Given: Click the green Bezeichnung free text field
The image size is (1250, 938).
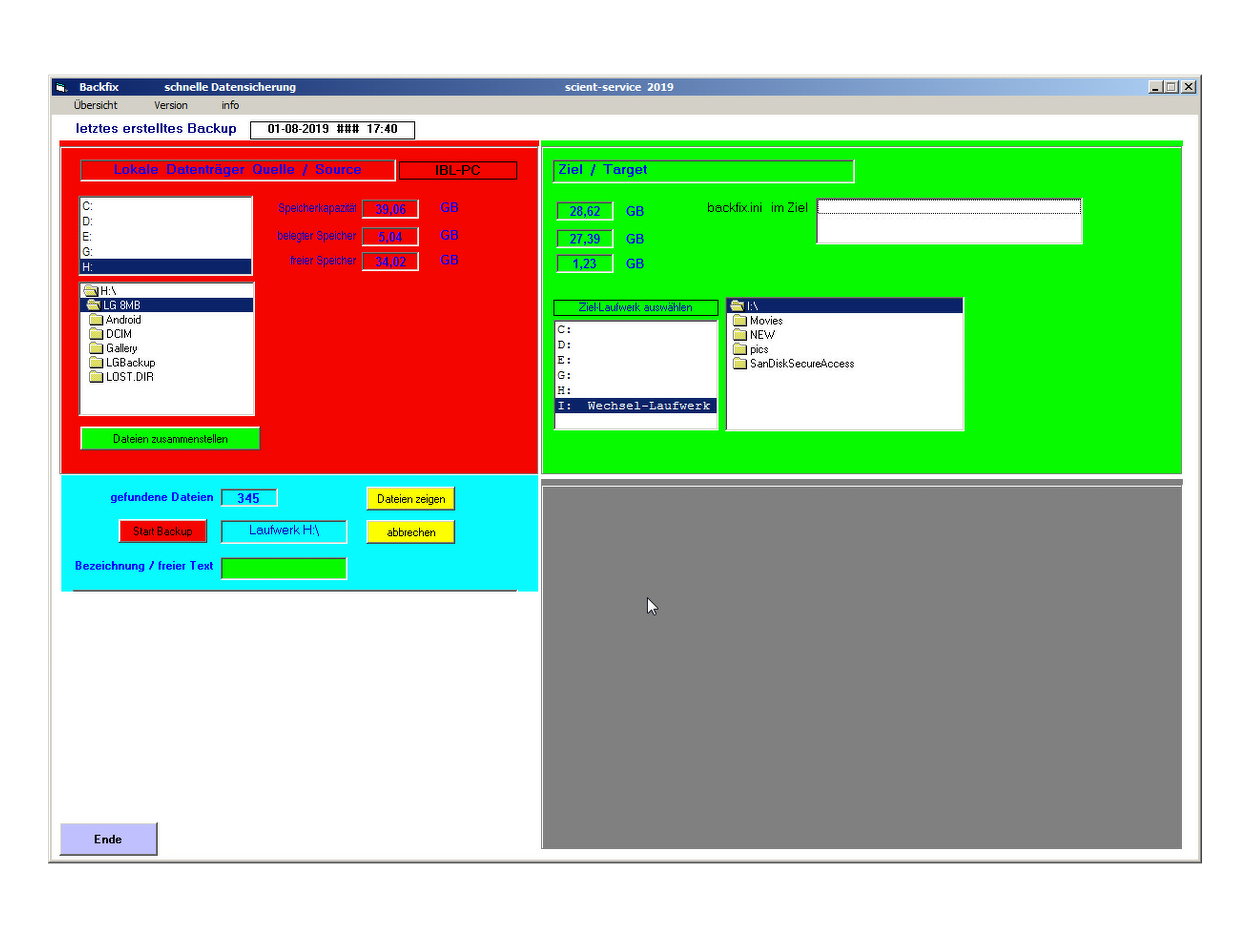Looking at the screenshot, I should (283, 568).
